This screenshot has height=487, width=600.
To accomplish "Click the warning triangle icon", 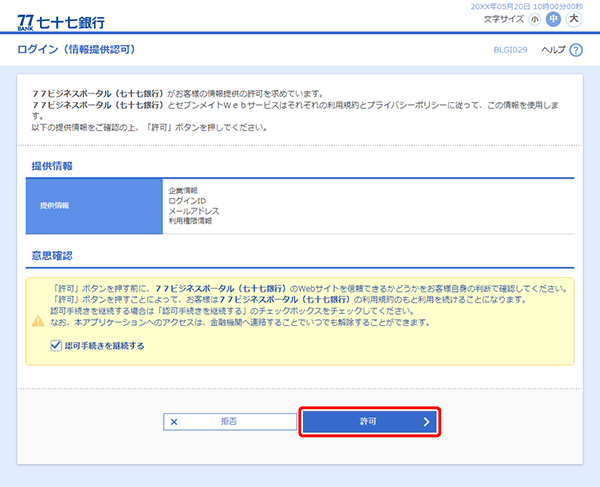I will click(x=38, y=321).
